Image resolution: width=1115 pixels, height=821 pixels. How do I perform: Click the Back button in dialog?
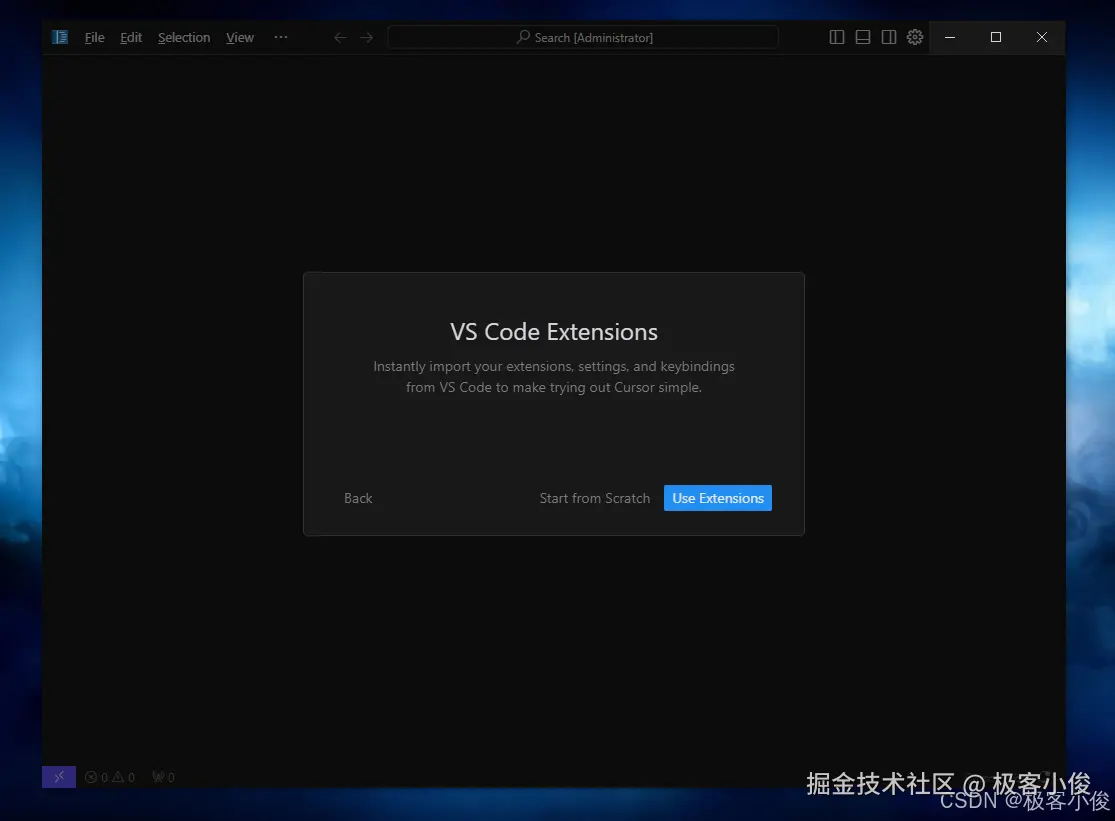tap(358, 498)
